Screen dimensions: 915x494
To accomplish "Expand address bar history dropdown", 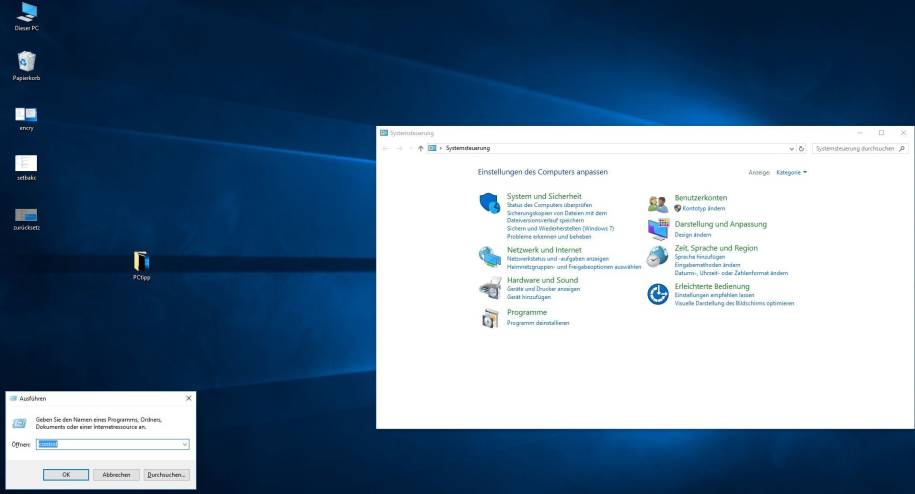I will [791, 149].
